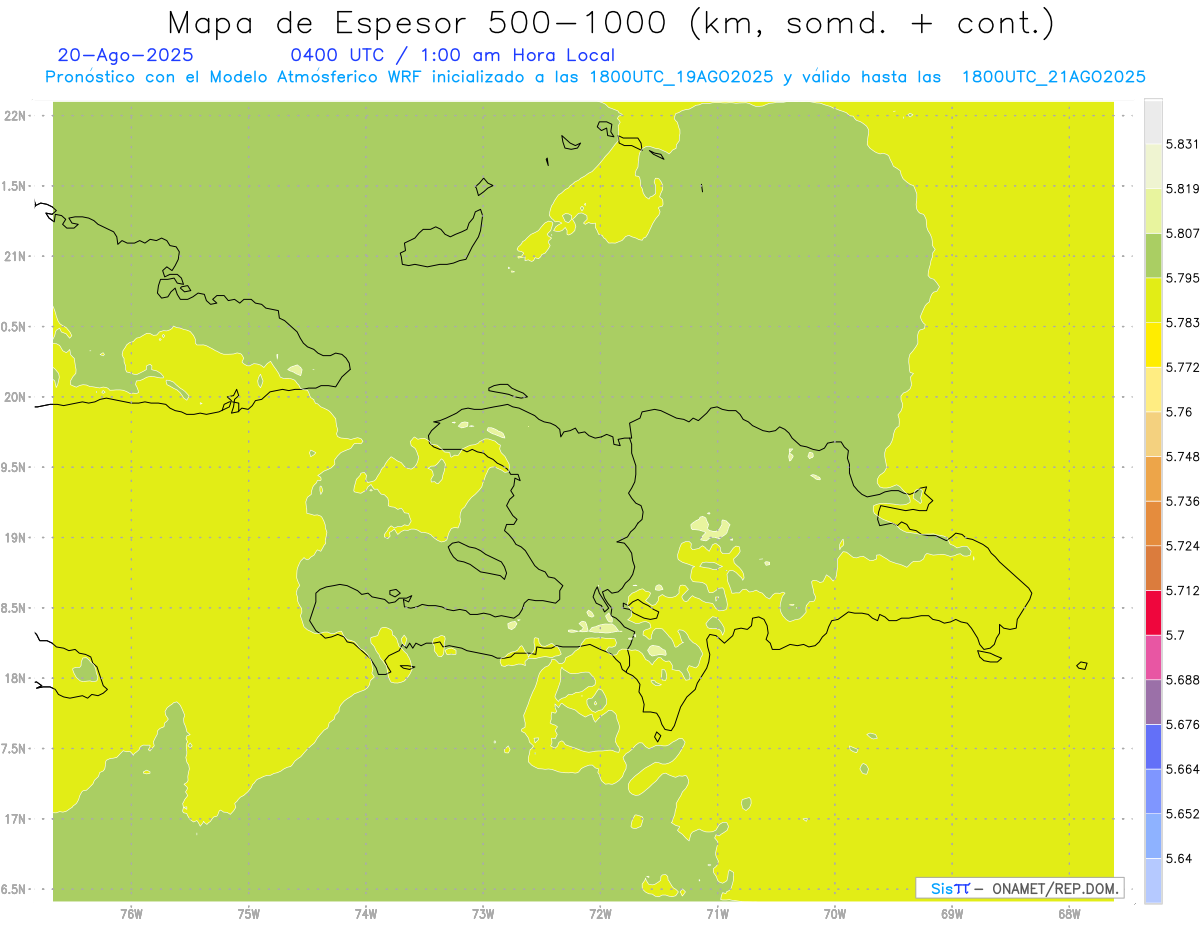
Task: Click latitude label '18N'
Action: click(14, 679)
